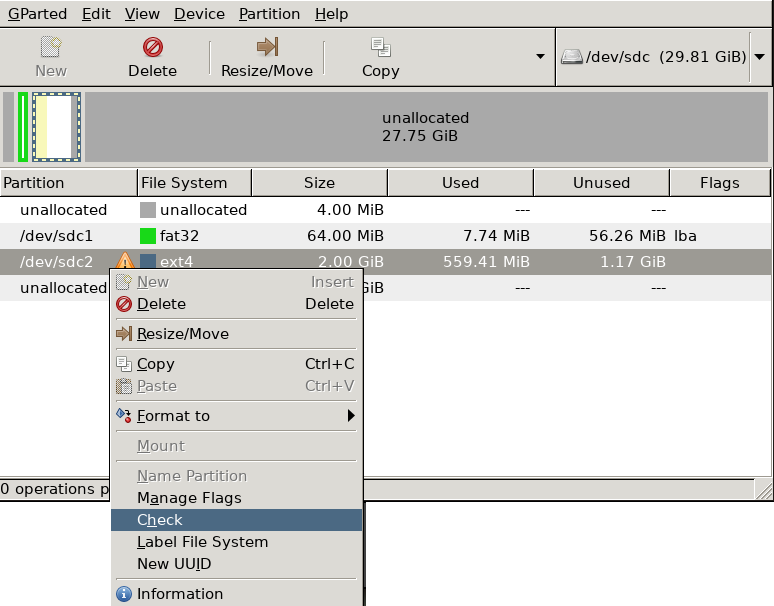This screenshot has width=774, height=606.
Task: Sort by the Unused column header
Action: (601, 183)
